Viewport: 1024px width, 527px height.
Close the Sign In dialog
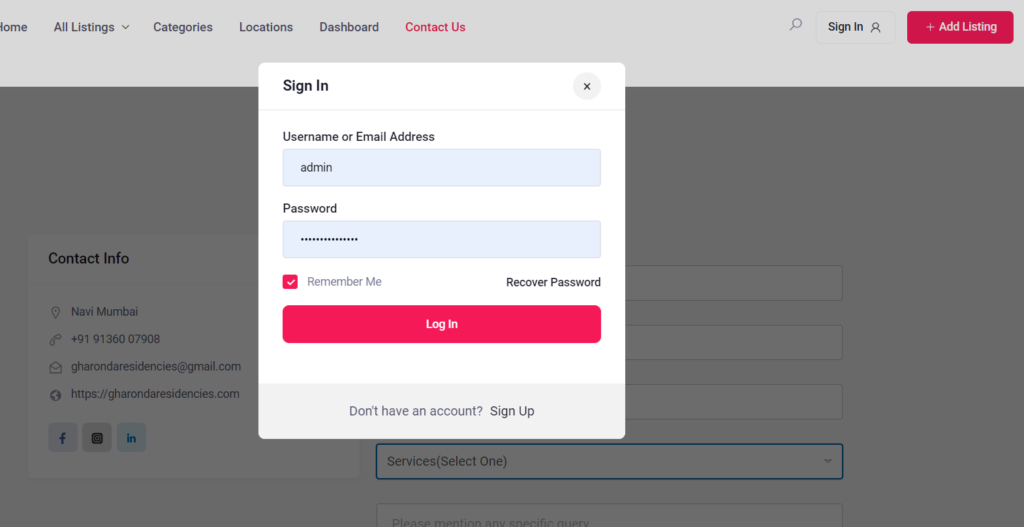tap(587, 86)
